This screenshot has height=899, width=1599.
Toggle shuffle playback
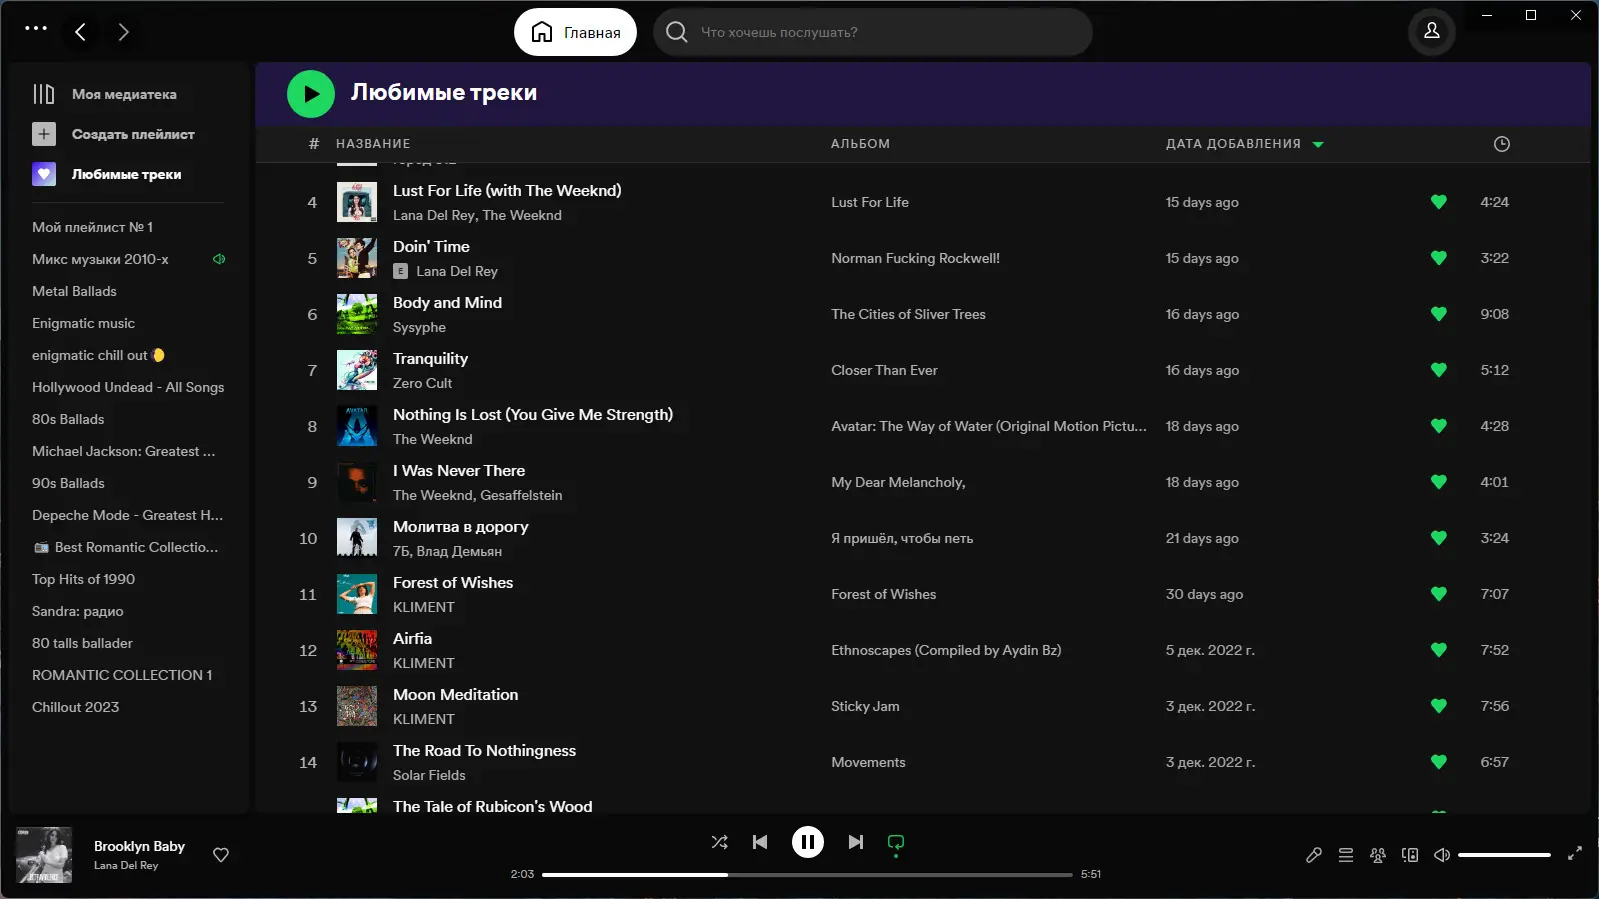click(x=719, y=842)
